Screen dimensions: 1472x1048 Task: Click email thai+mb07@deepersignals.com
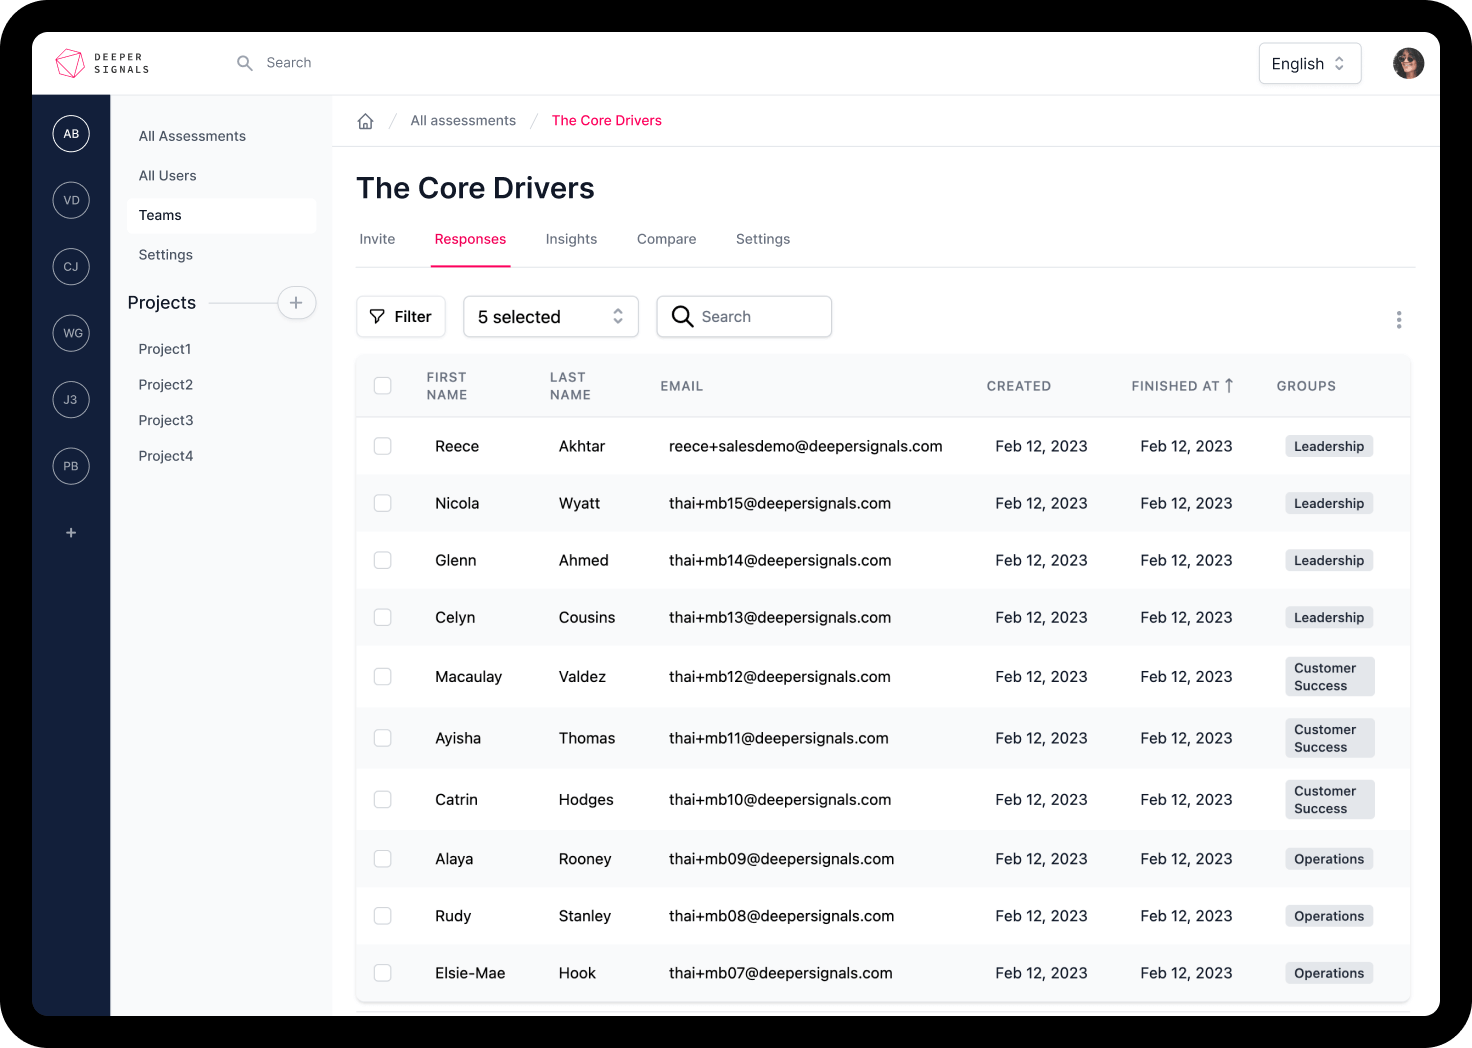pos(781,973)
